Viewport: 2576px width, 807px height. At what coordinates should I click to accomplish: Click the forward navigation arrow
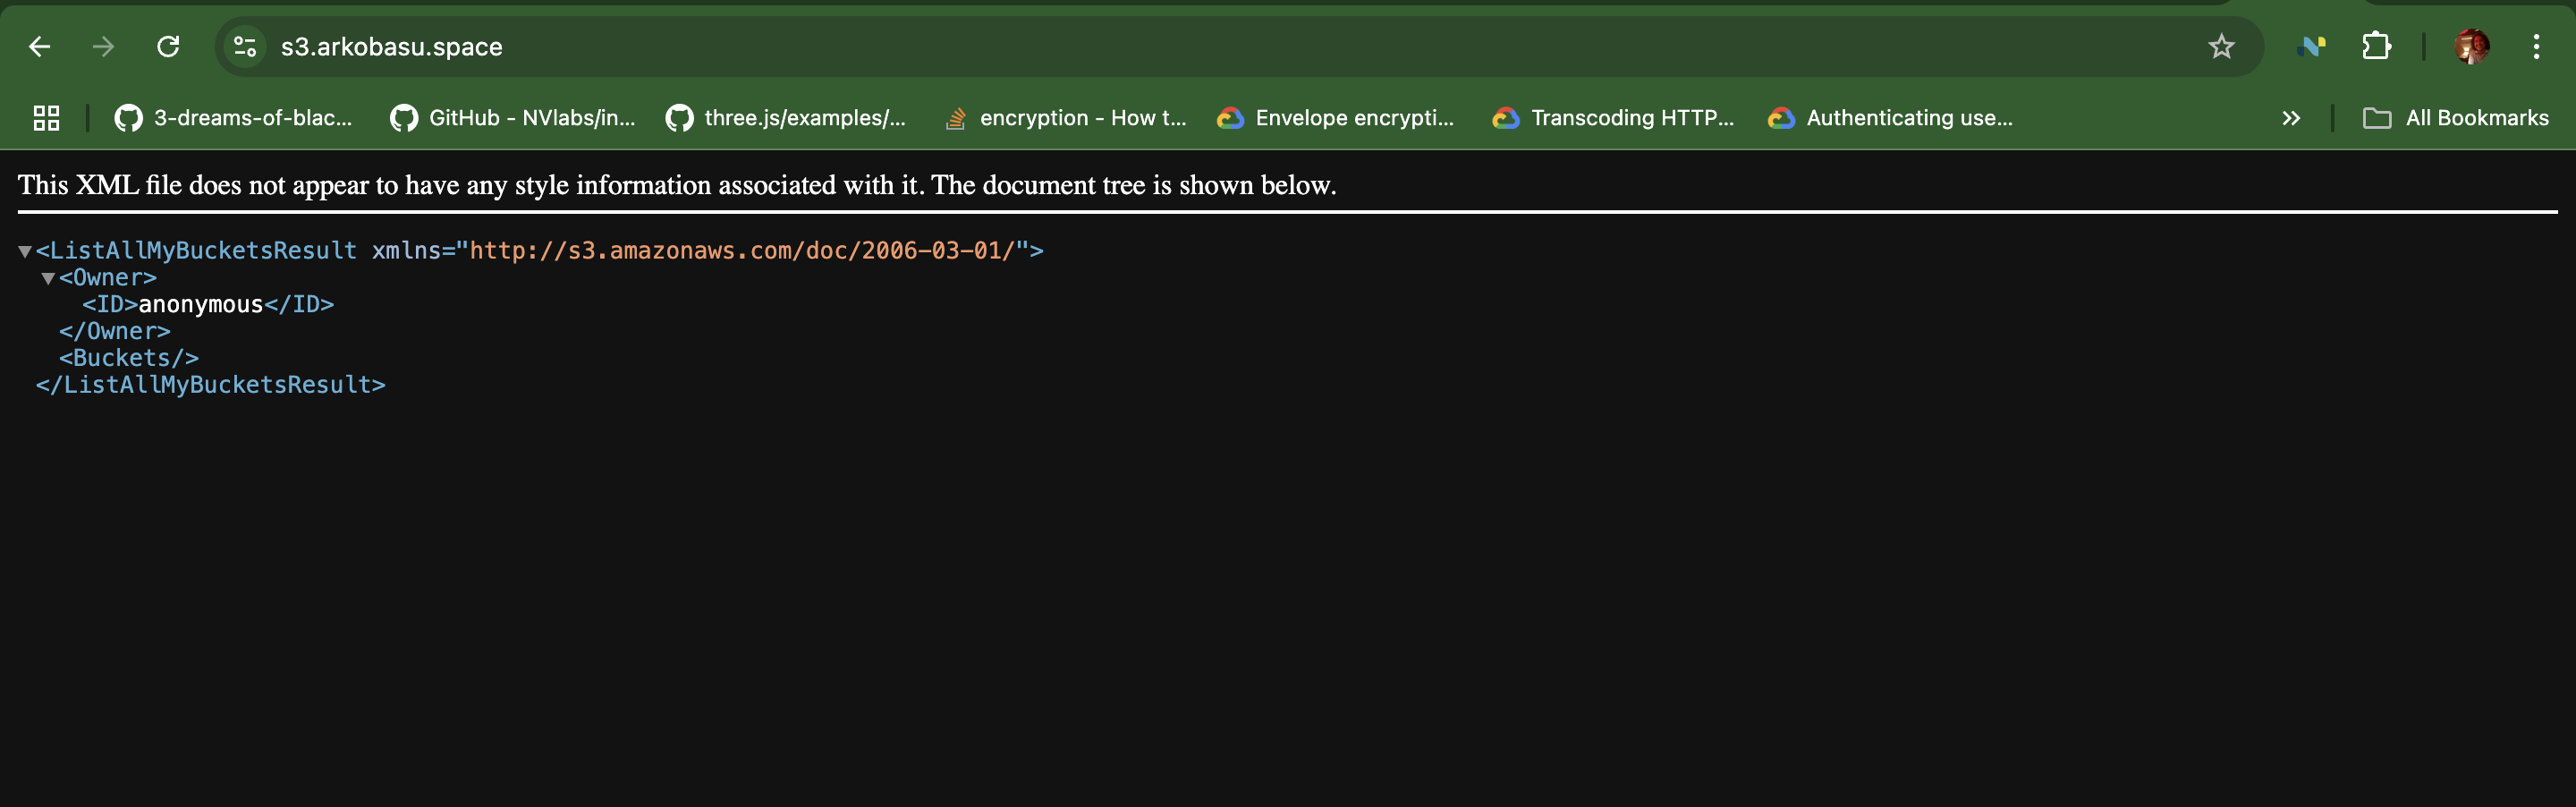[x=103, y=46]
